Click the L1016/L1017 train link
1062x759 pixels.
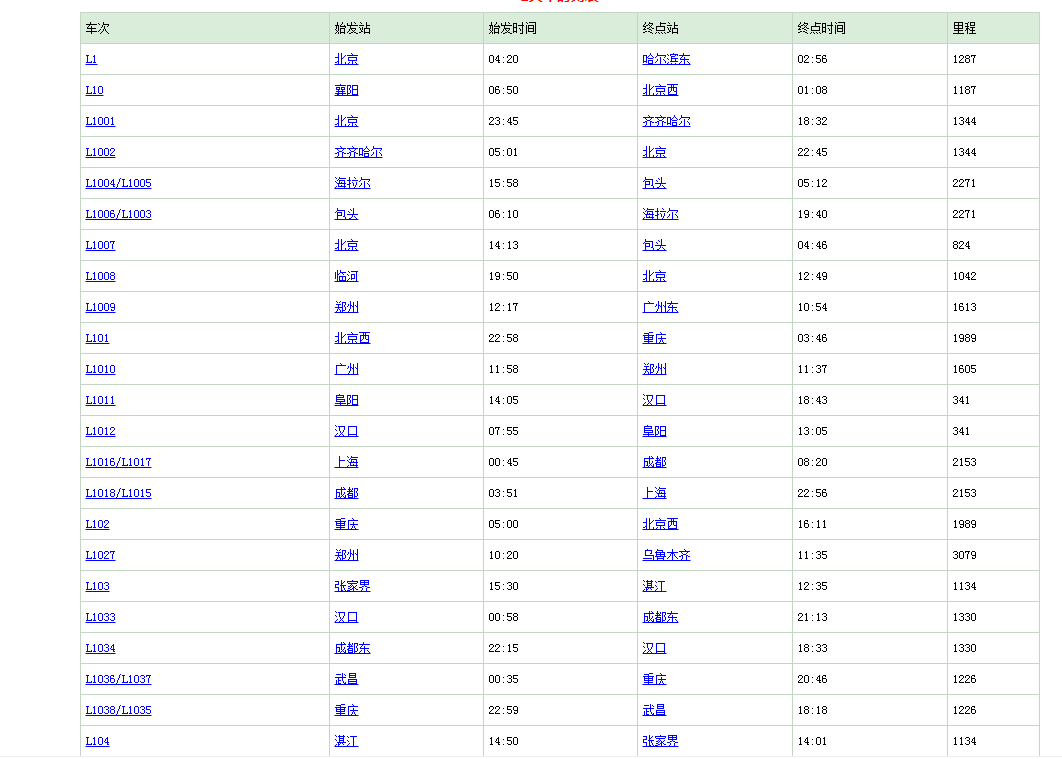pyautogui.click(x=118, y=462)
